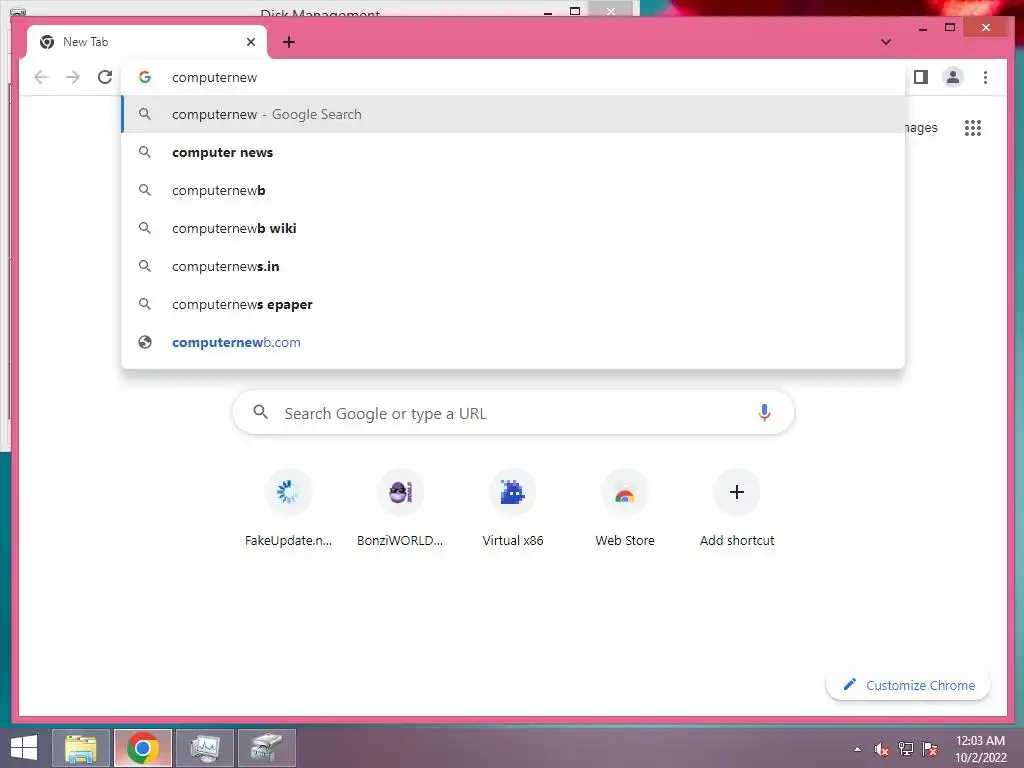Expand the tab search chevron

[x=886, y=42]
